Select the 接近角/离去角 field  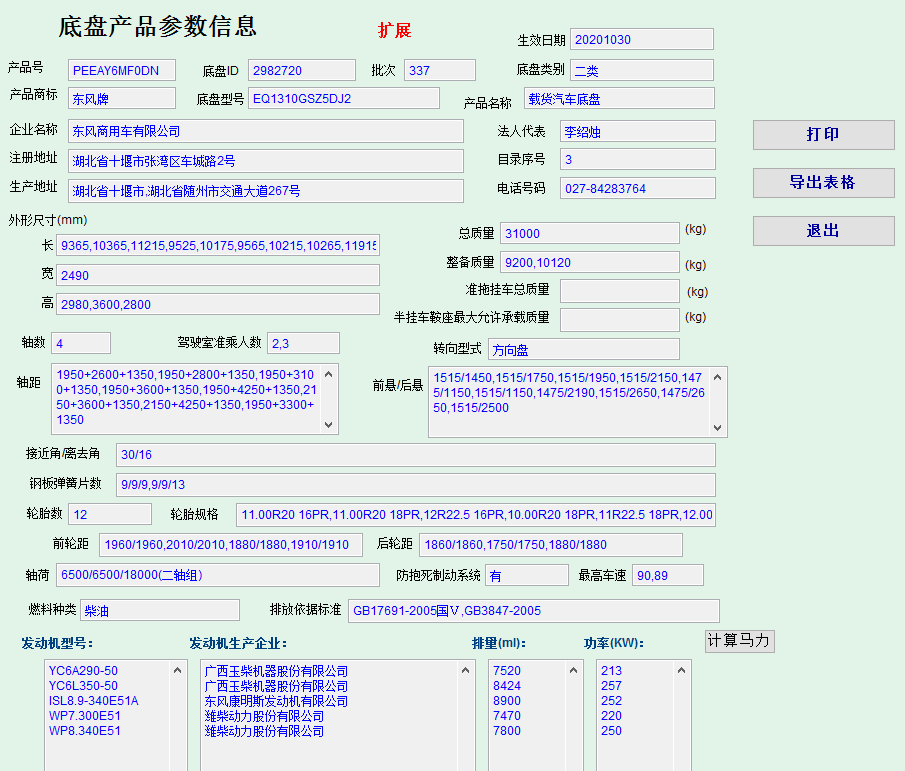(416, 455)
